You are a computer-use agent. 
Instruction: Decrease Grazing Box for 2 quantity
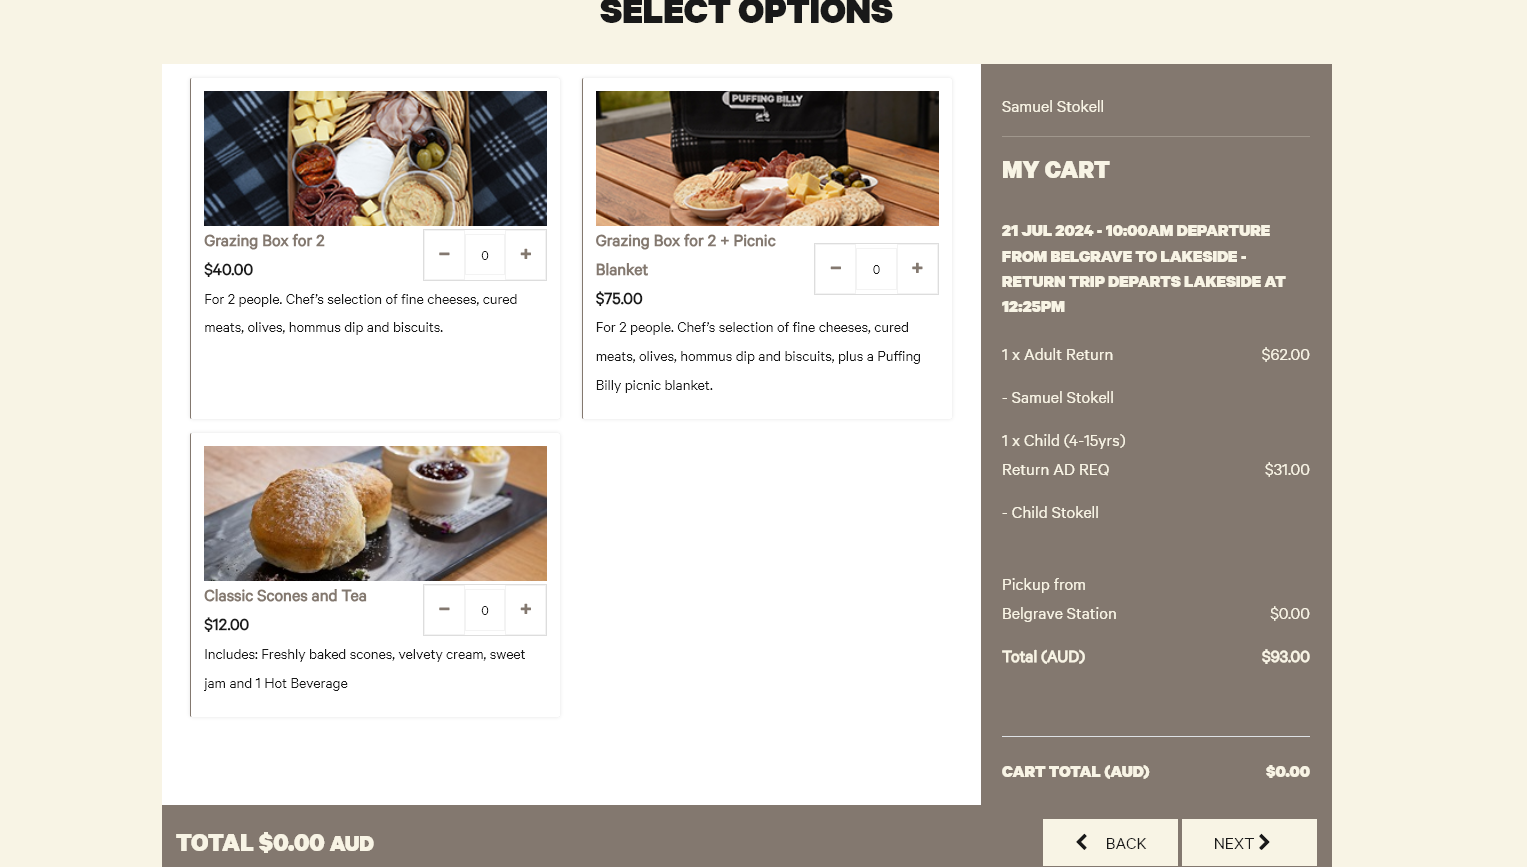click(444, 255)
